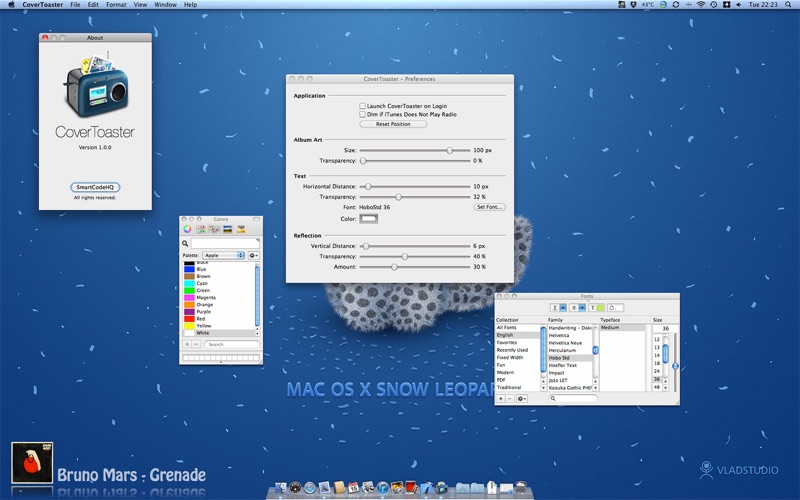This screenshot has width=800, height=500.
Task: Click the Reflection Vertical Distance slider
Action: coord(415,246)
